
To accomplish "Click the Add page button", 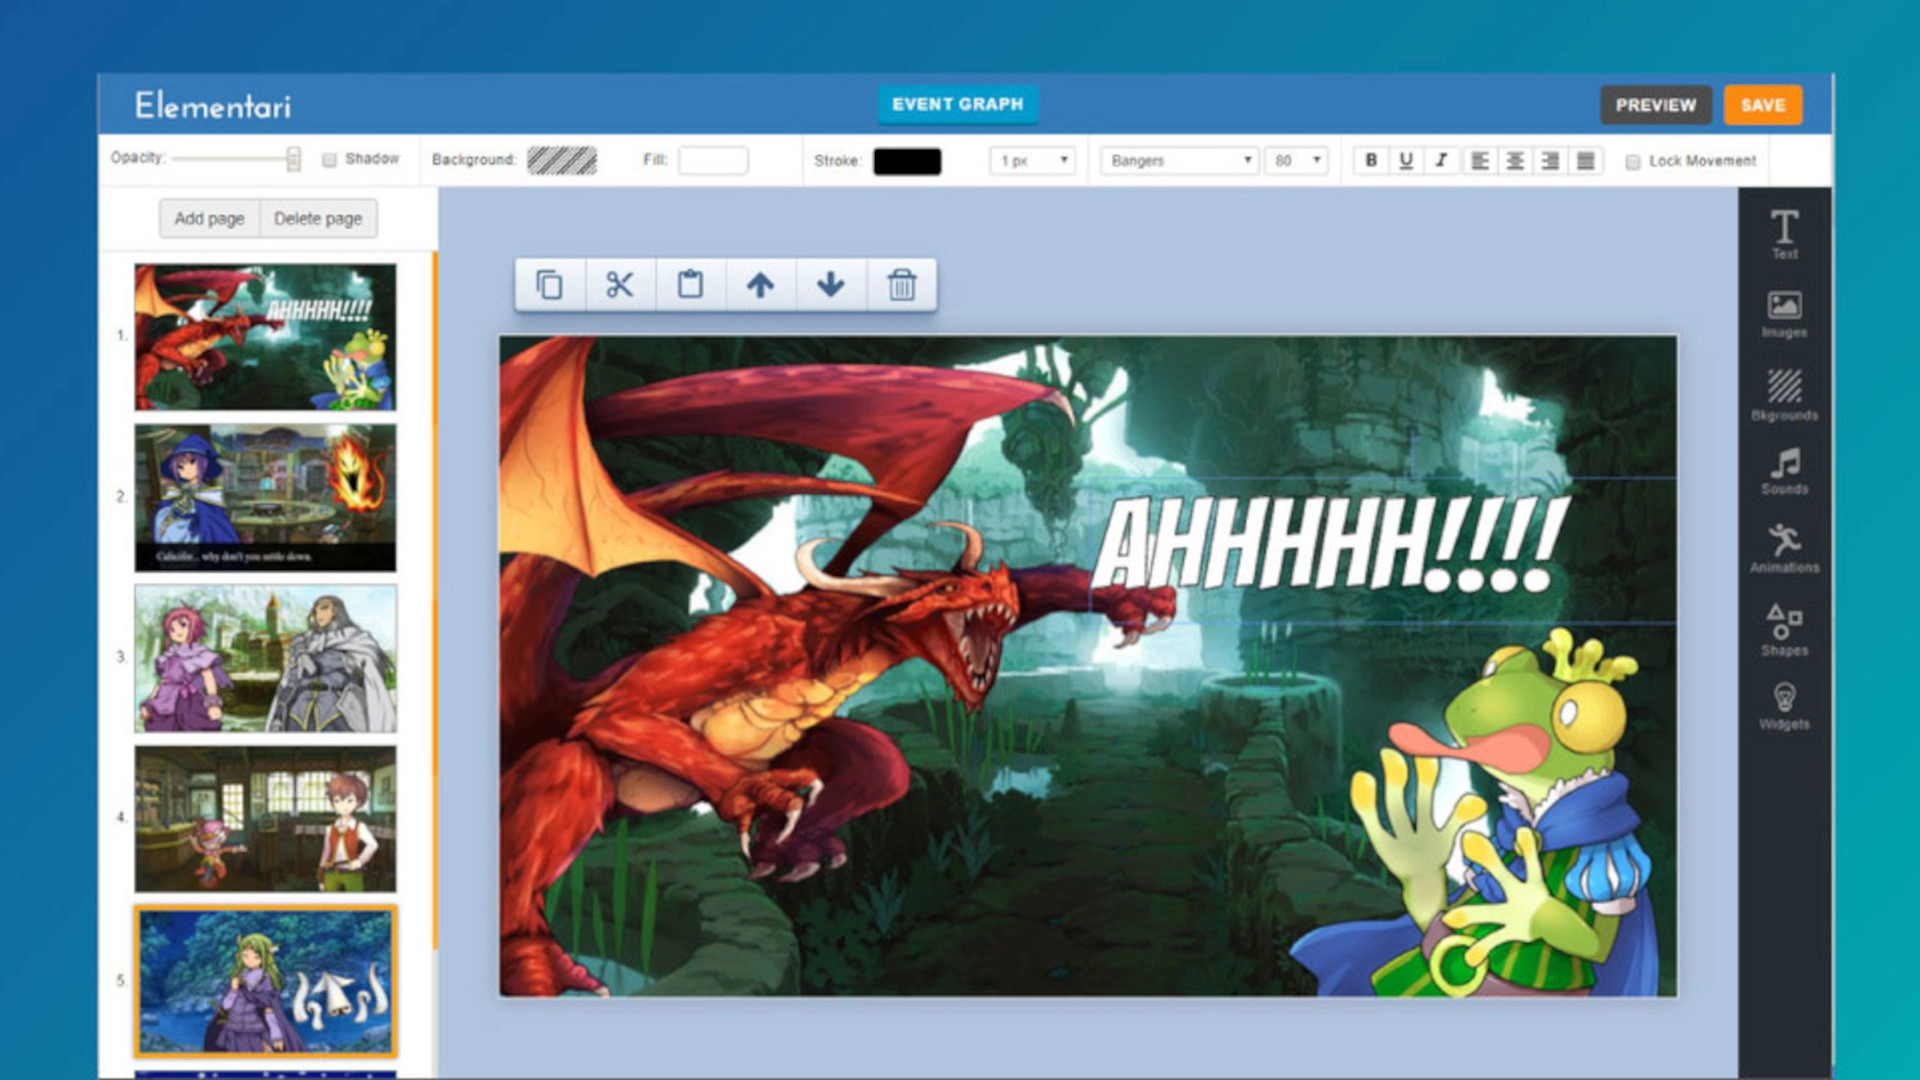I will 209,219.
